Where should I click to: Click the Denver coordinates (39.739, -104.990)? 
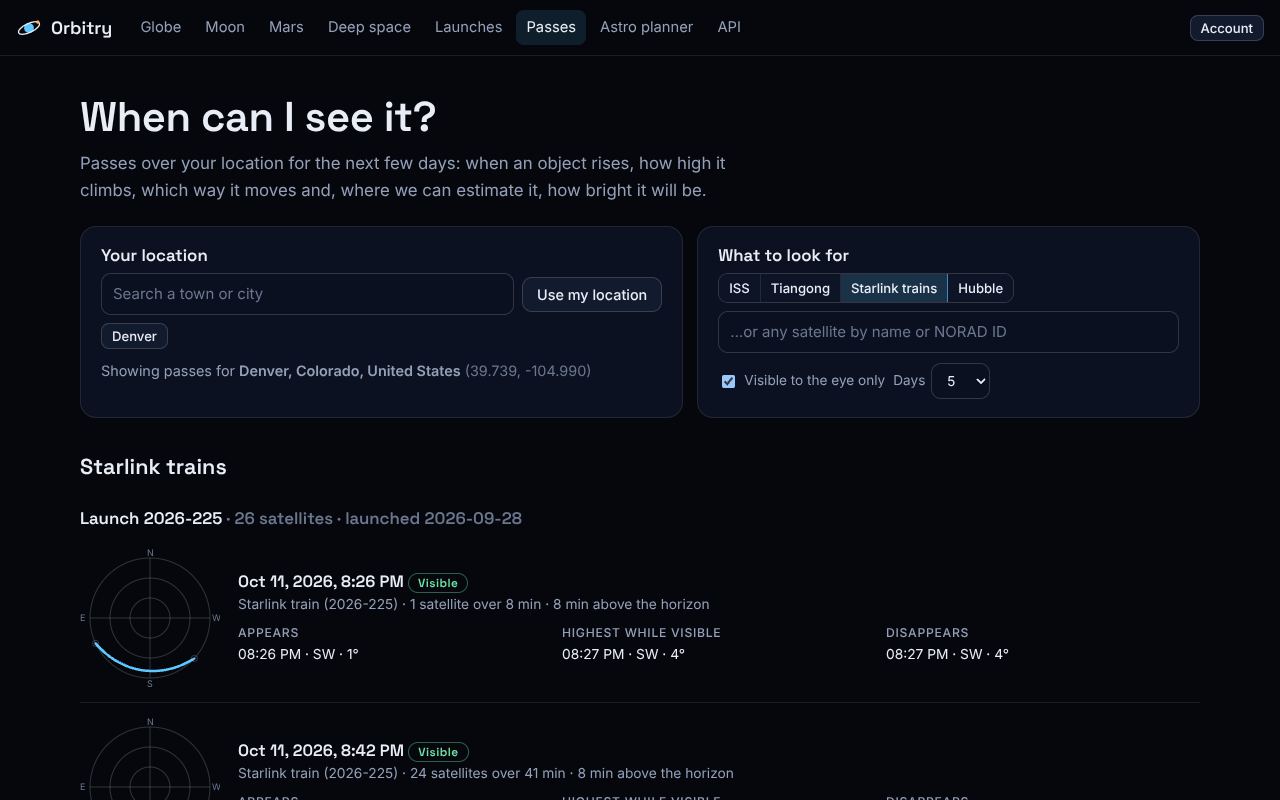point(528,371)
